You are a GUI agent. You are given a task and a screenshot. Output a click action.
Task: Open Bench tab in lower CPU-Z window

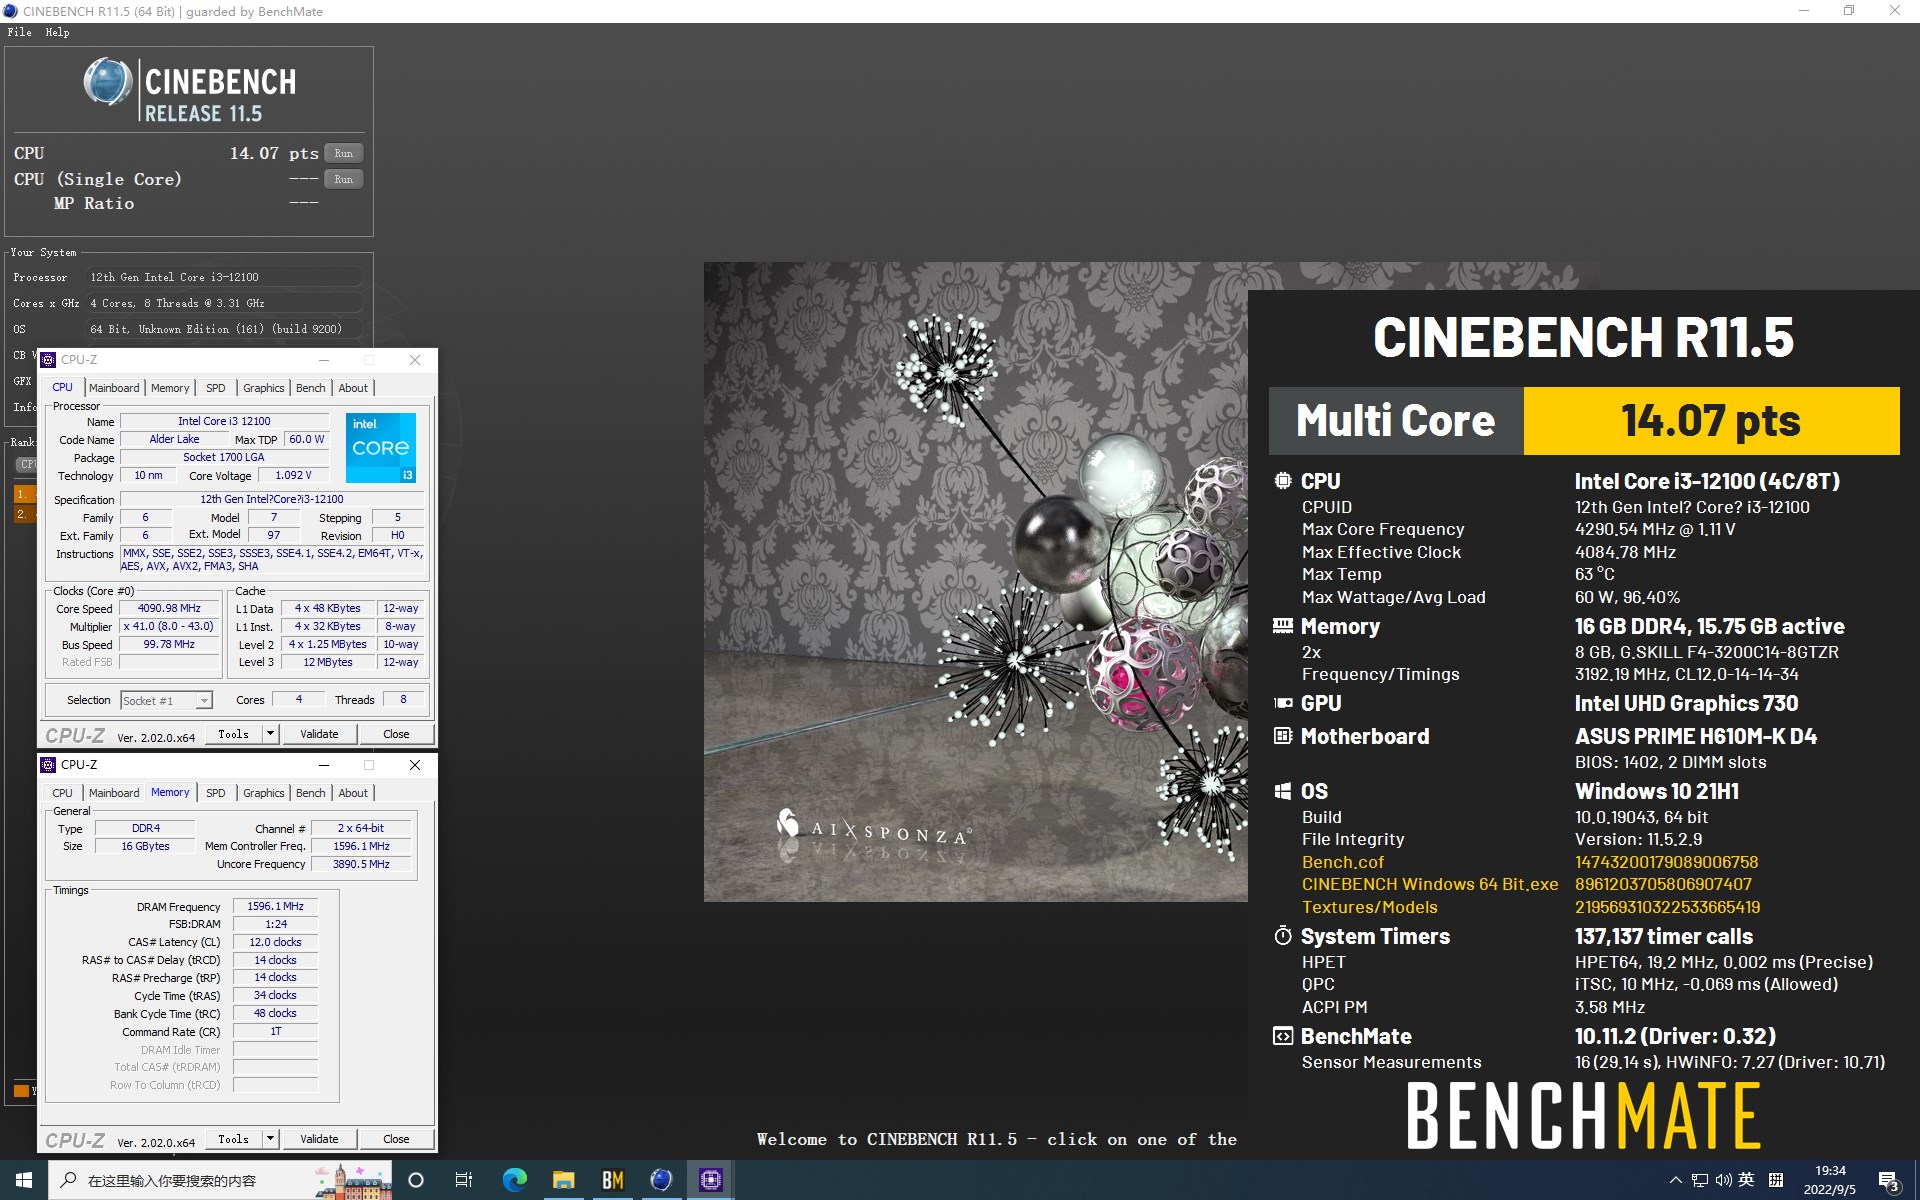point(310,793)
